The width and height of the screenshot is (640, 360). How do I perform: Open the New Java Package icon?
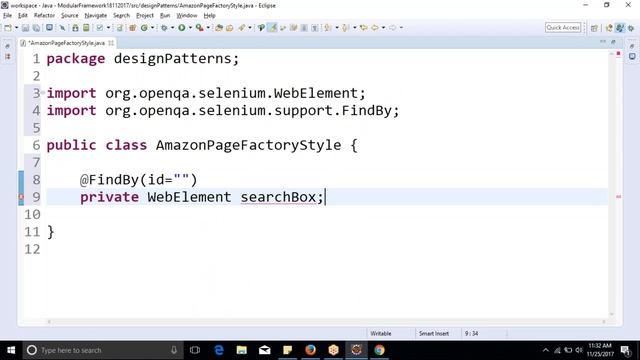[133, 28]
